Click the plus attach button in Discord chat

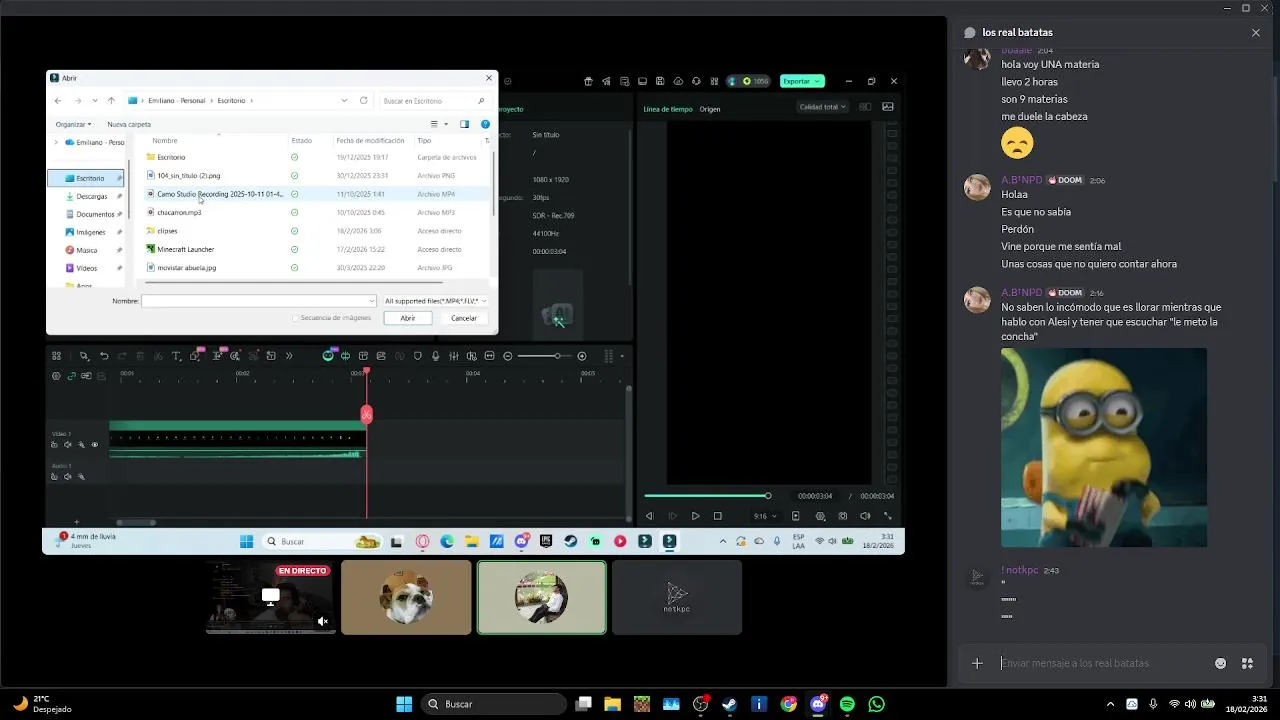(977, 663)
